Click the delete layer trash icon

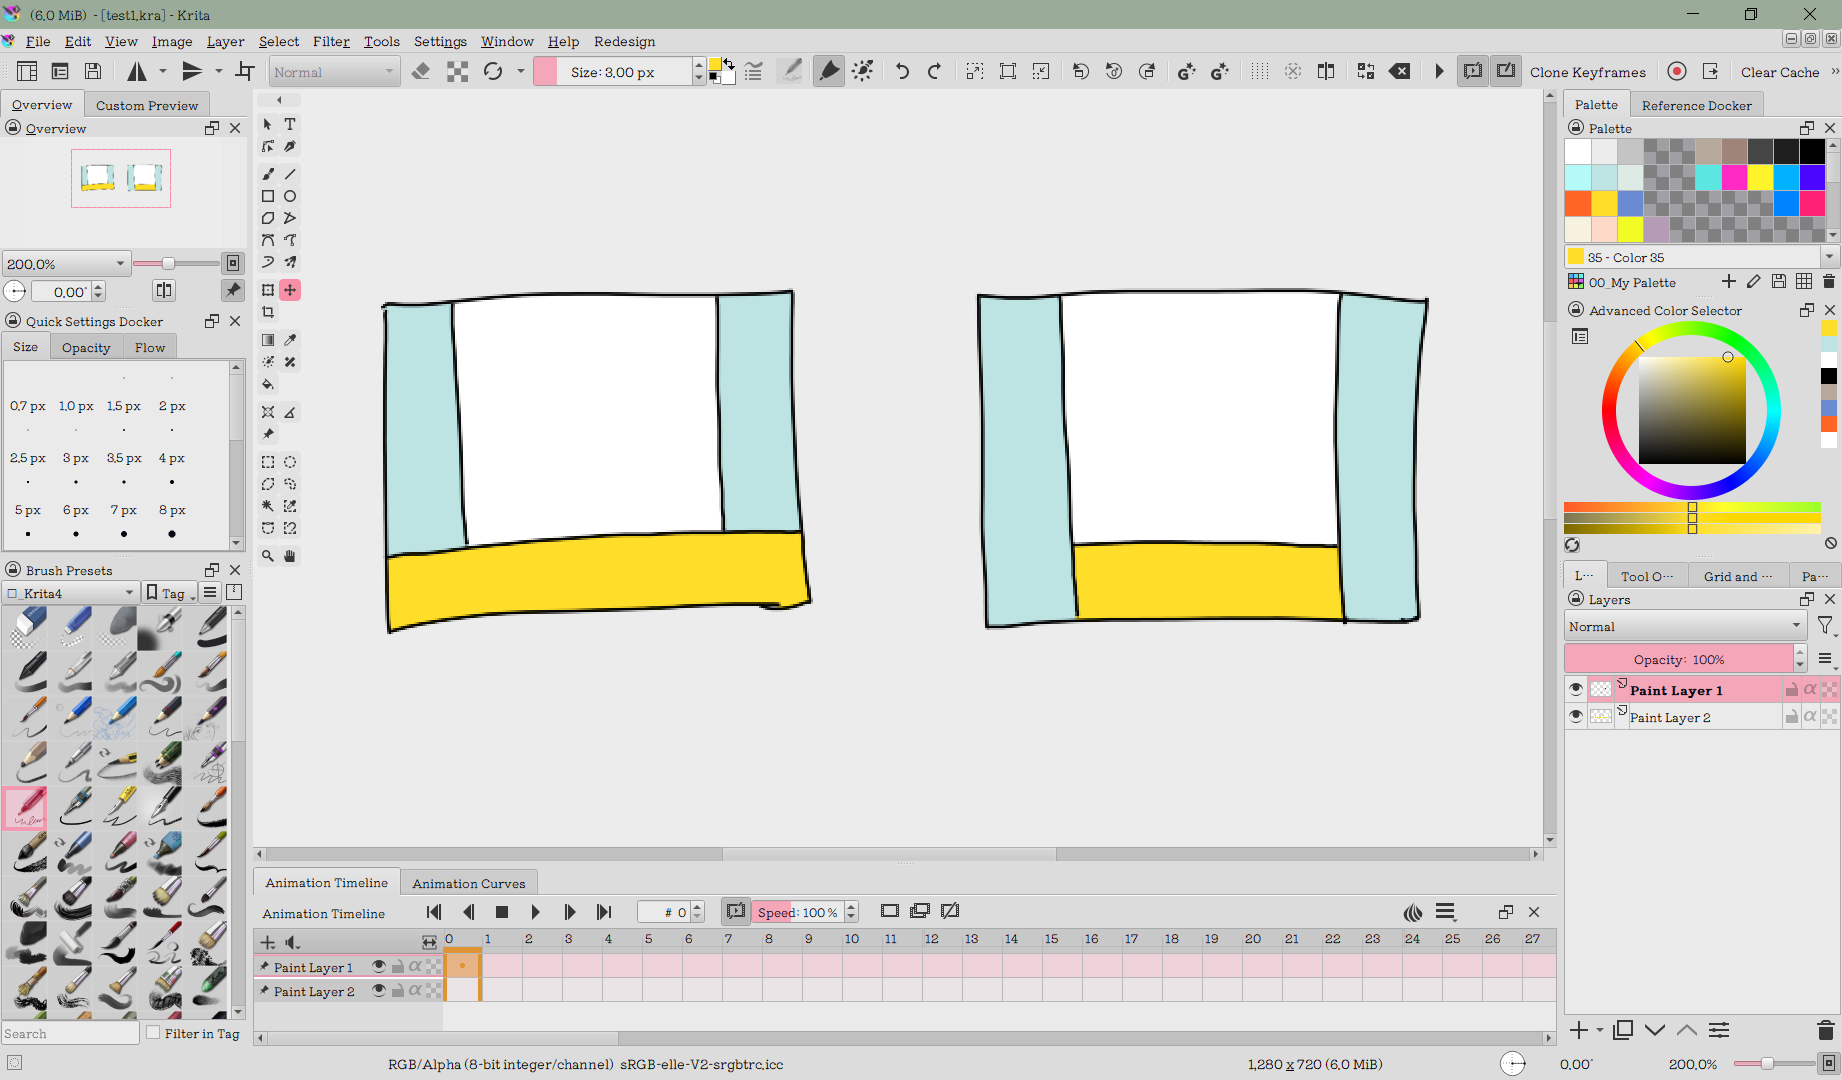point(1825,1030)
